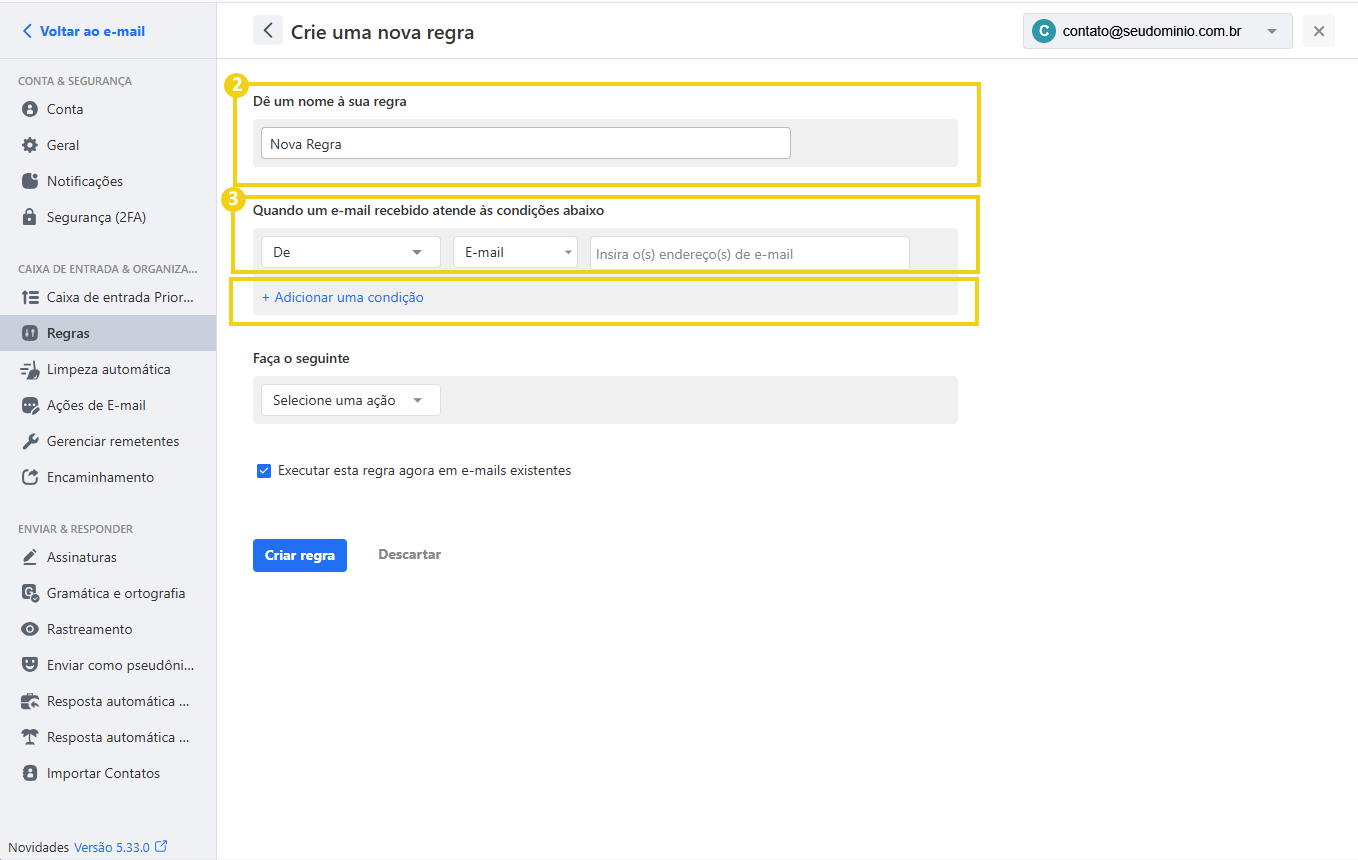Screen dimensions: 1358x860
Task: Open Caixa de entrada Prioritária settings
Action: click(29, 297)
